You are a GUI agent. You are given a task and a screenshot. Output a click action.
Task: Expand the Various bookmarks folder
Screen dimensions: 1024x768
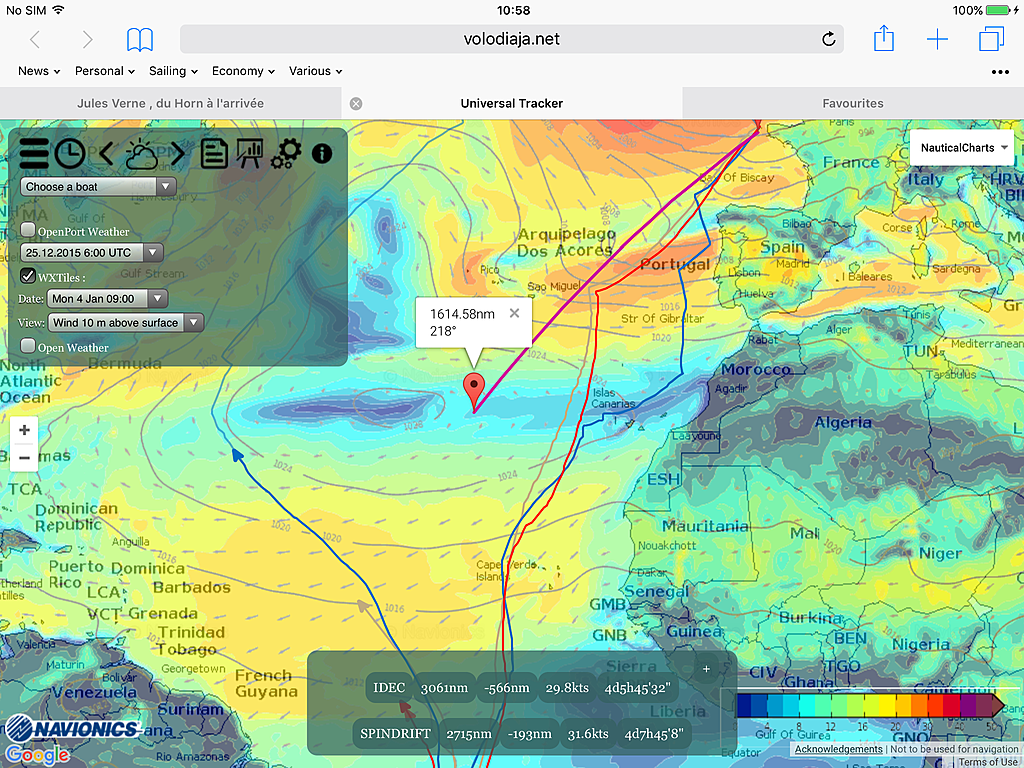(x=315, y=71)
